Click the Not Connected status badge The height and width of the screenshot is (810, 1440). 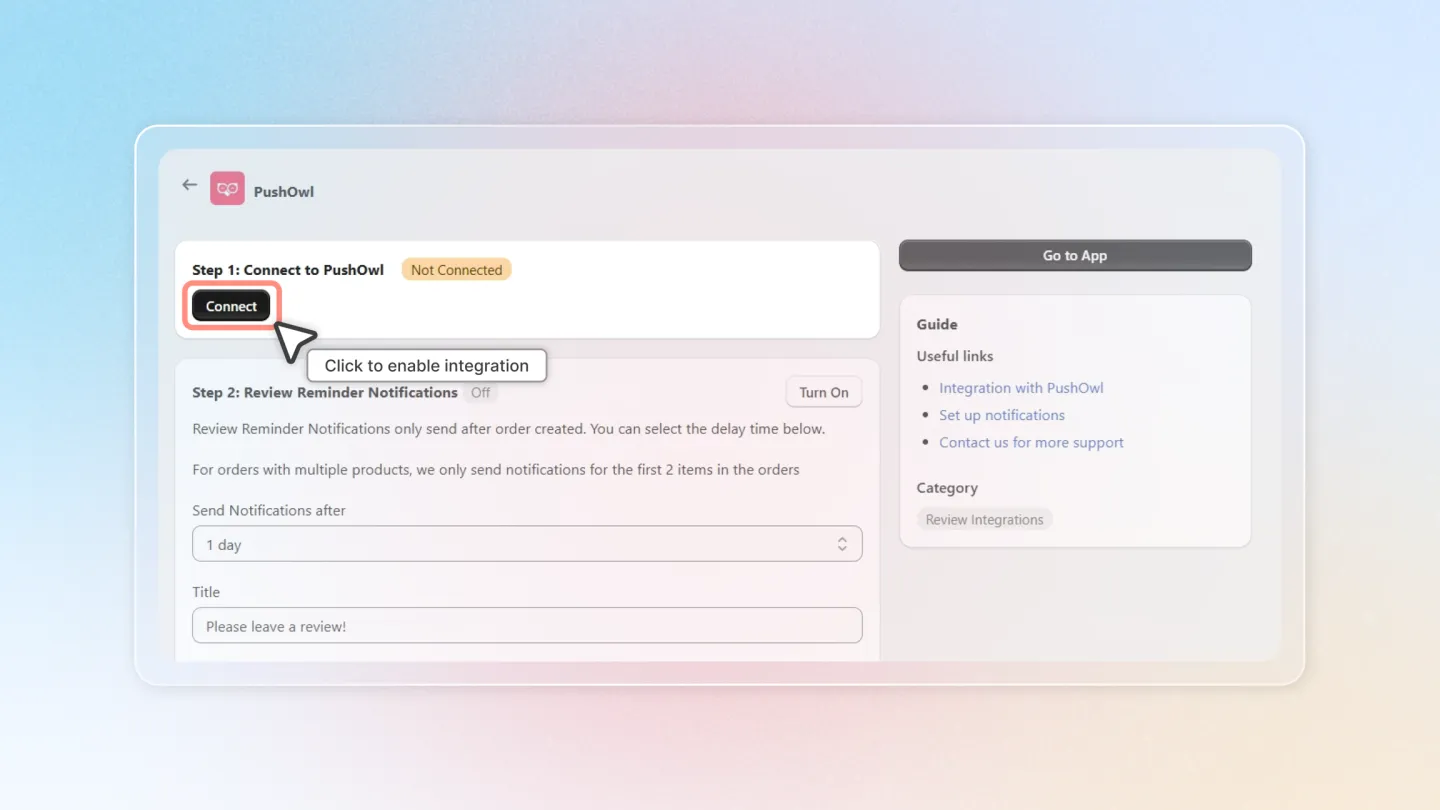(x=456, y=269)
